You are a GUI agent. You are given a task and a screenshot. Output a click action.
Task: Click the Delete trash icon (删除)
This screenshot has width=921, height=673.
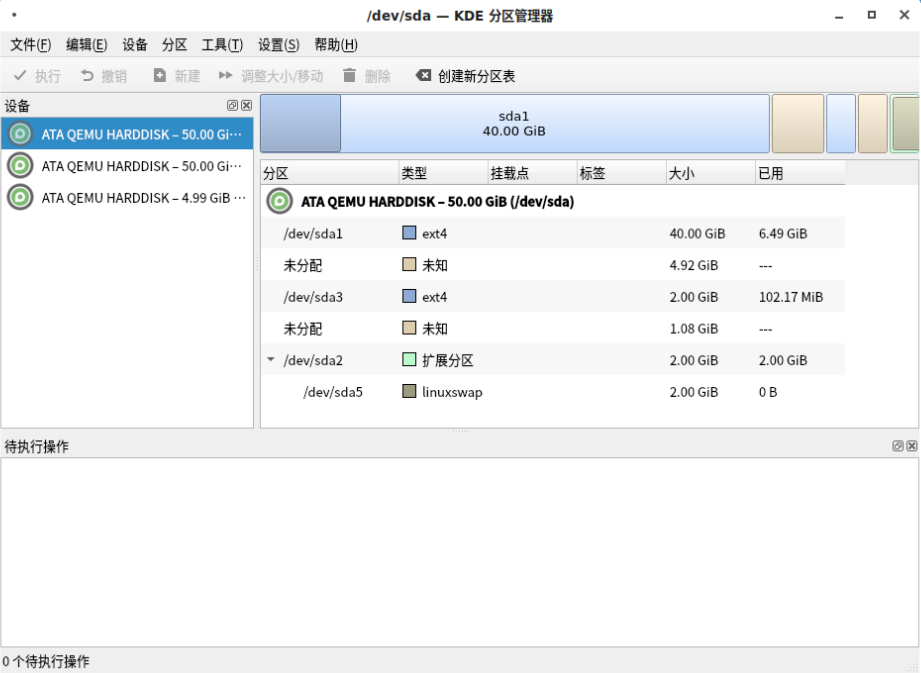(349, 76)
